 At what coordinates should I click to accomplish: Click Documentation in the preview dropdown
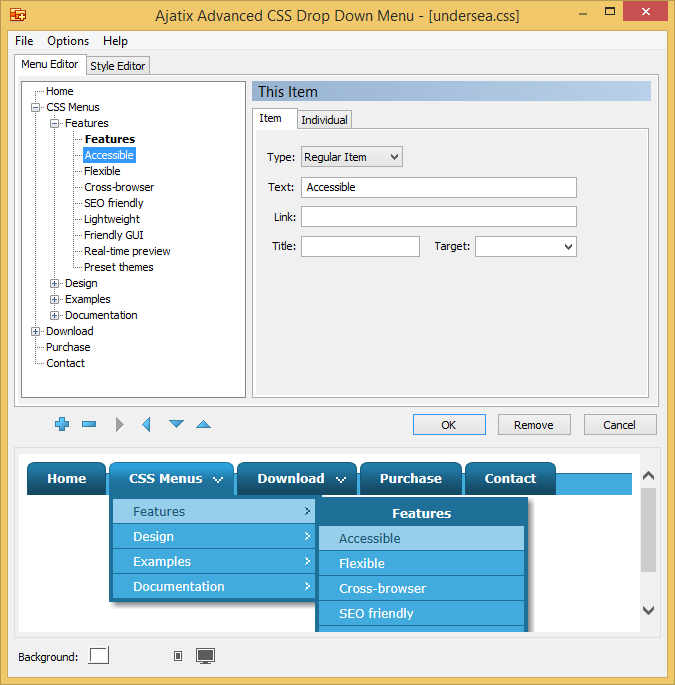214,586
